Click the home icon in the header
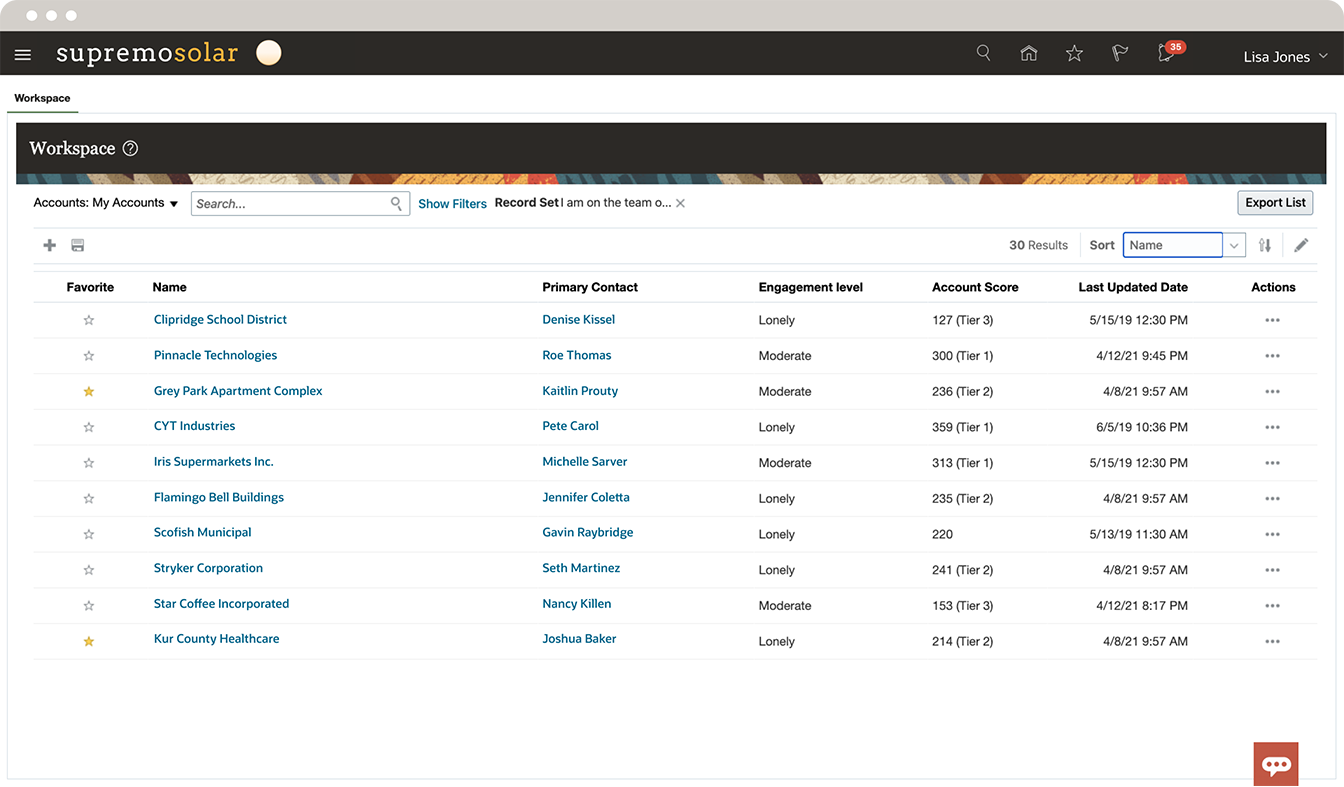1344x787 pixels. (x=1029, y=53)
